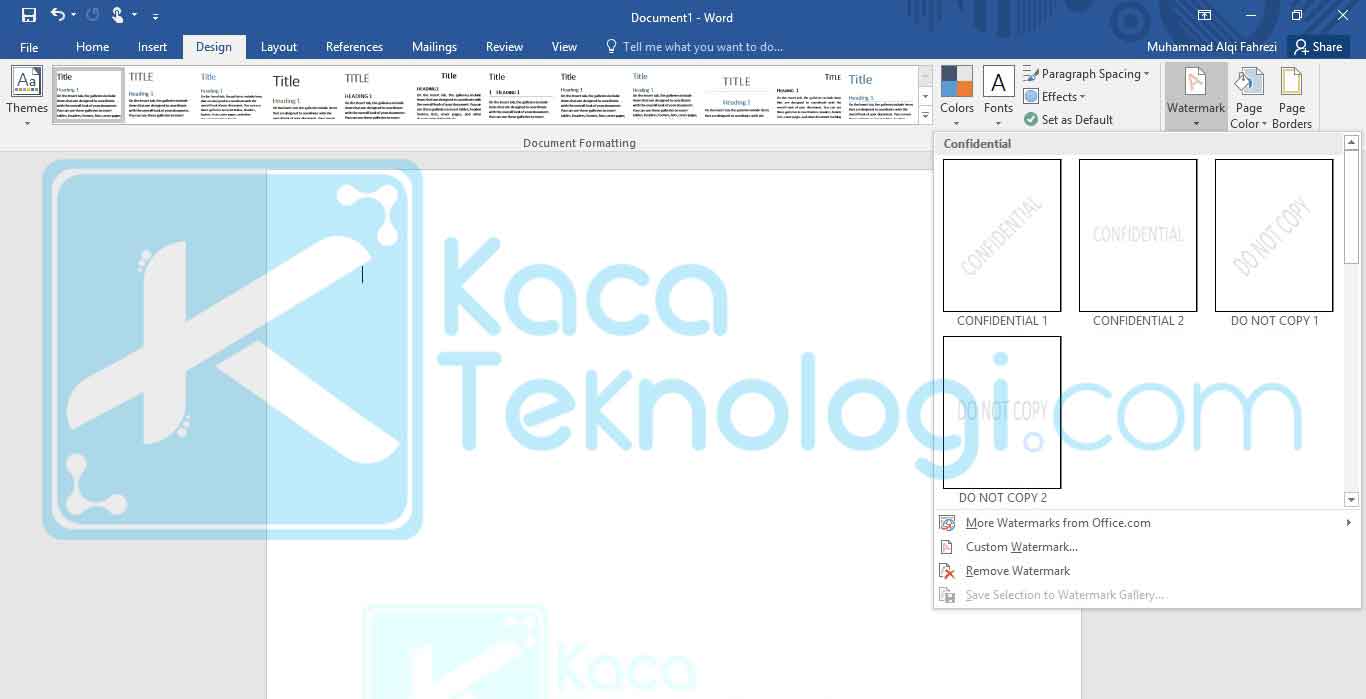Click the Redo icon in quick access

(x=93, y=15)
